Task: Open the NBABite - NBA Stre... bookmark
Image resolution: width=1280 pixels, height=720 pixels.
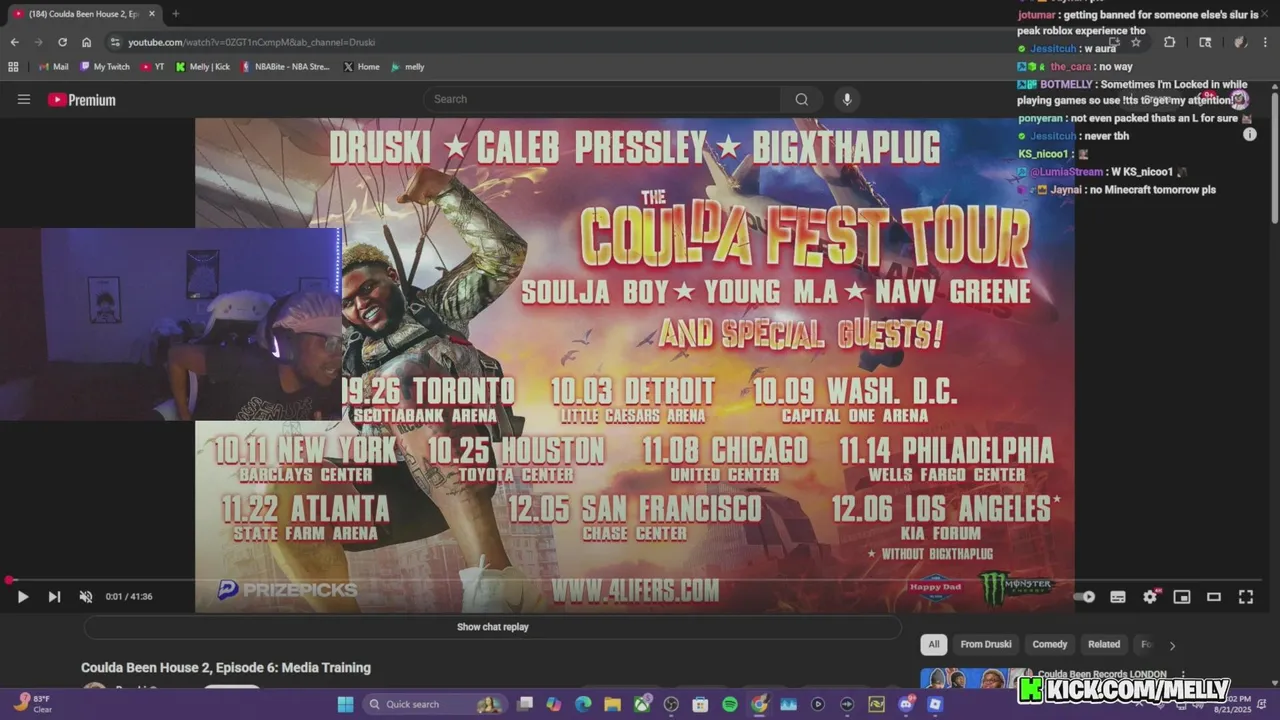Action: (285, 67)
